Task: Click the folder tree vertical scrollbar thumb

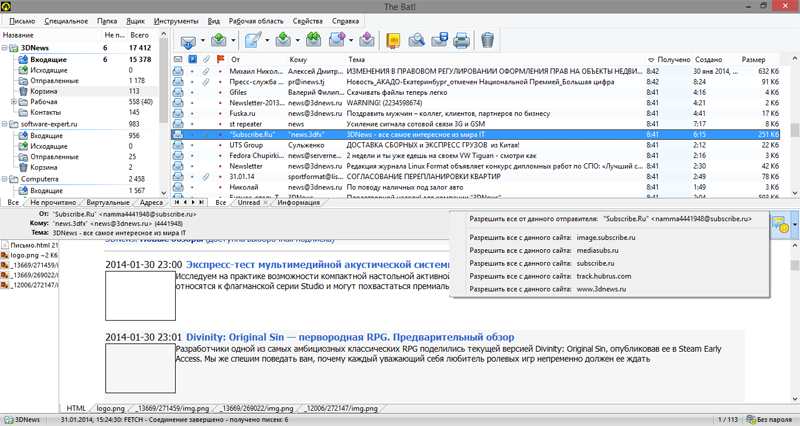Action: pyautogui.click(x=163, y=81)
